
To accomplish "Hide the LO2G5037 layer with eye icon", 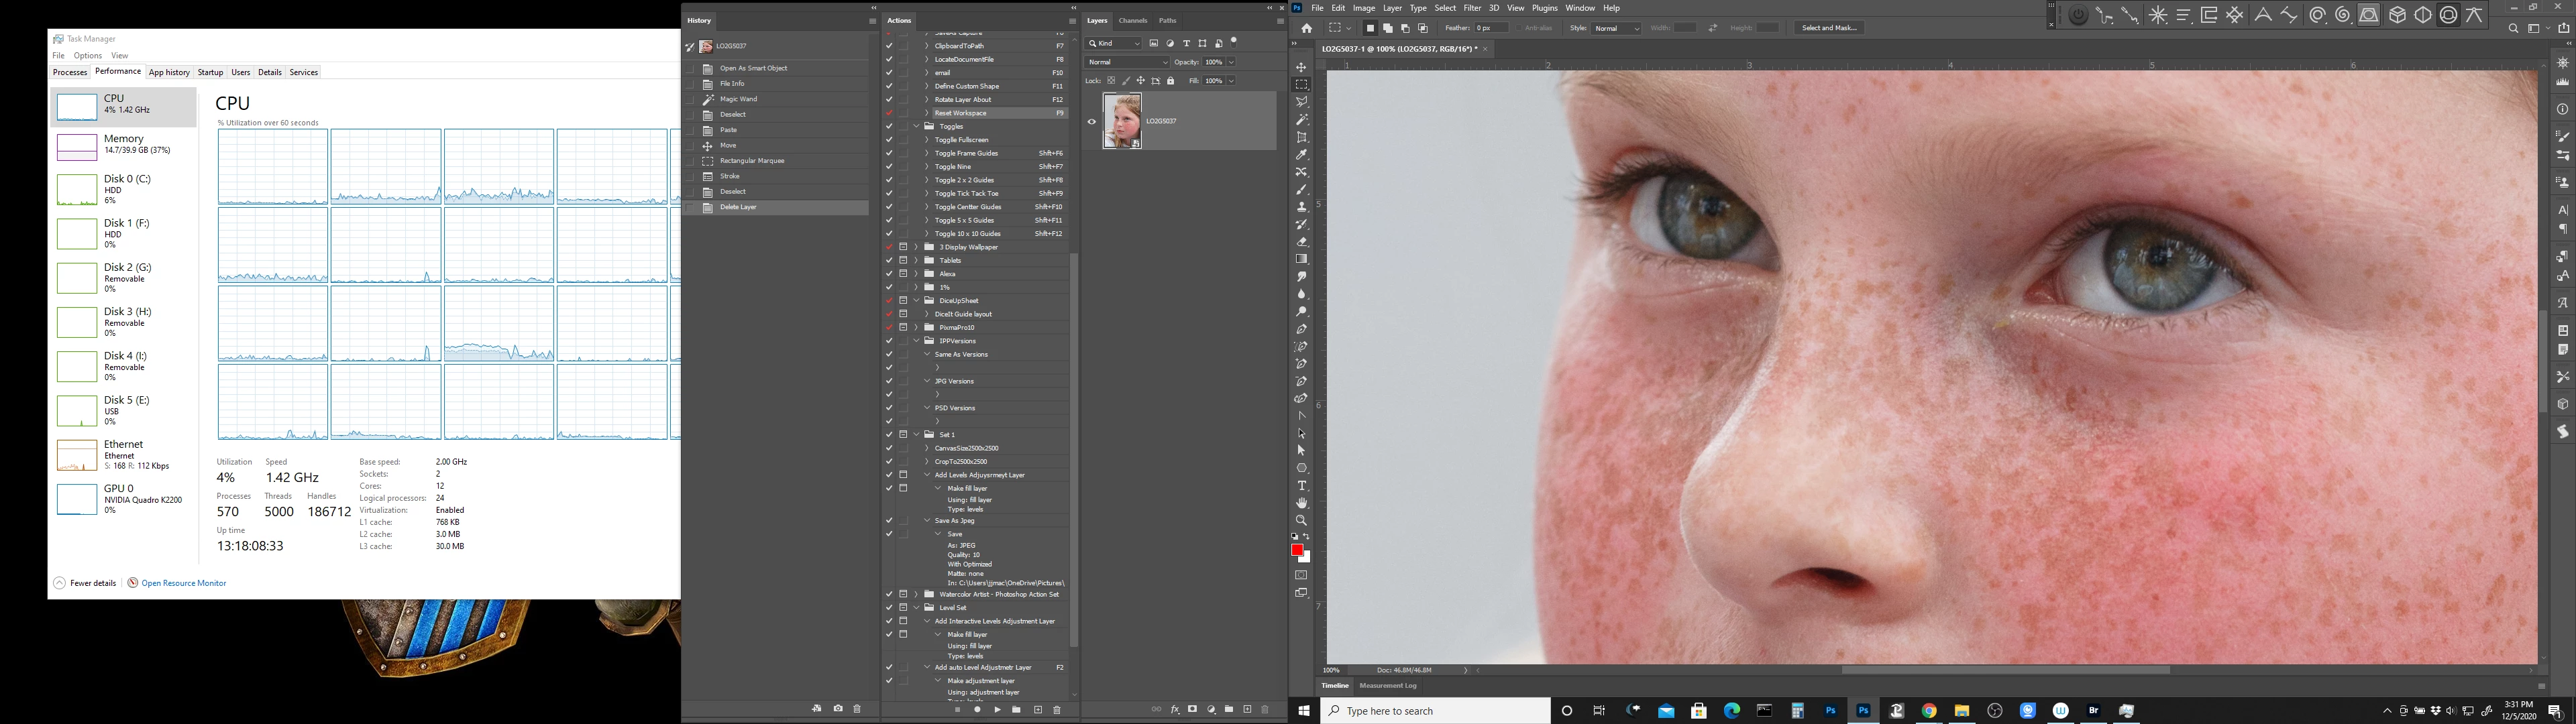I will tap(1091, 122).
